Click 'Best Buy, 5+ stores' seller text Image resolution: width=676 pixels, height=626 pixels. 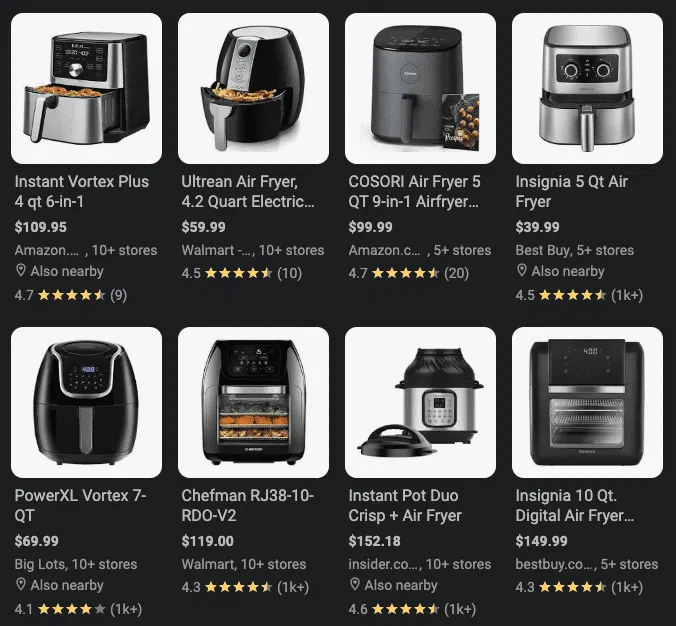click(575, 250)
